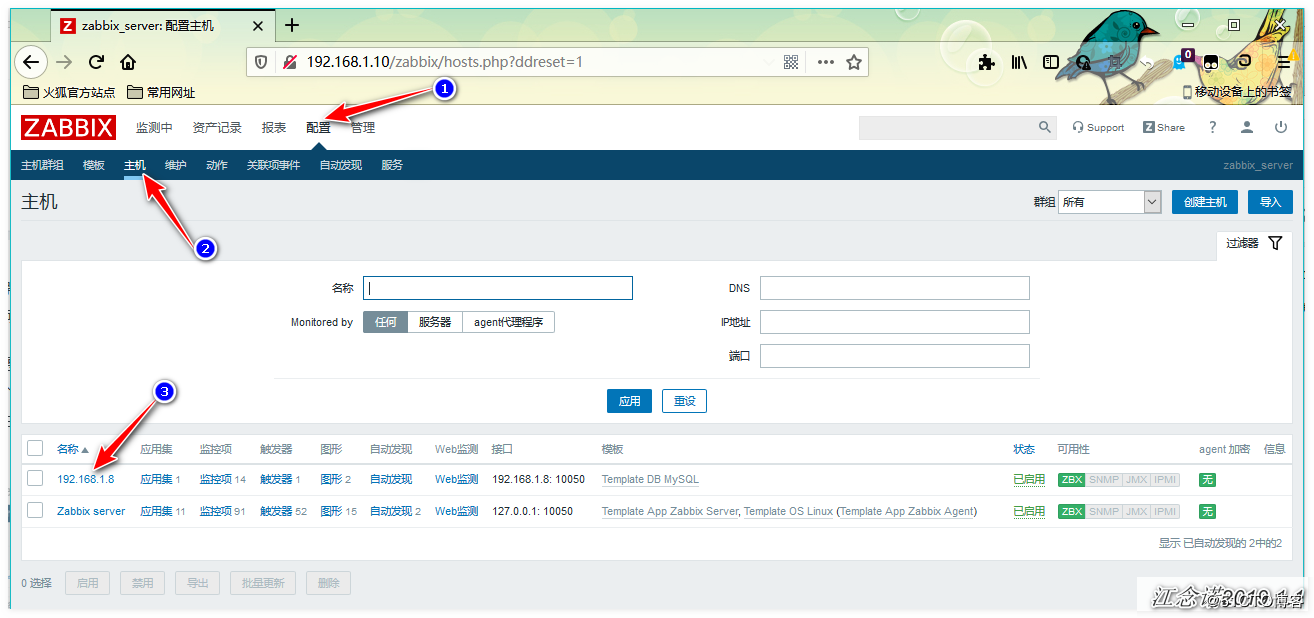Click the sign out power icon
This screenshot has height=618, width=1314.
[1281, 127]
